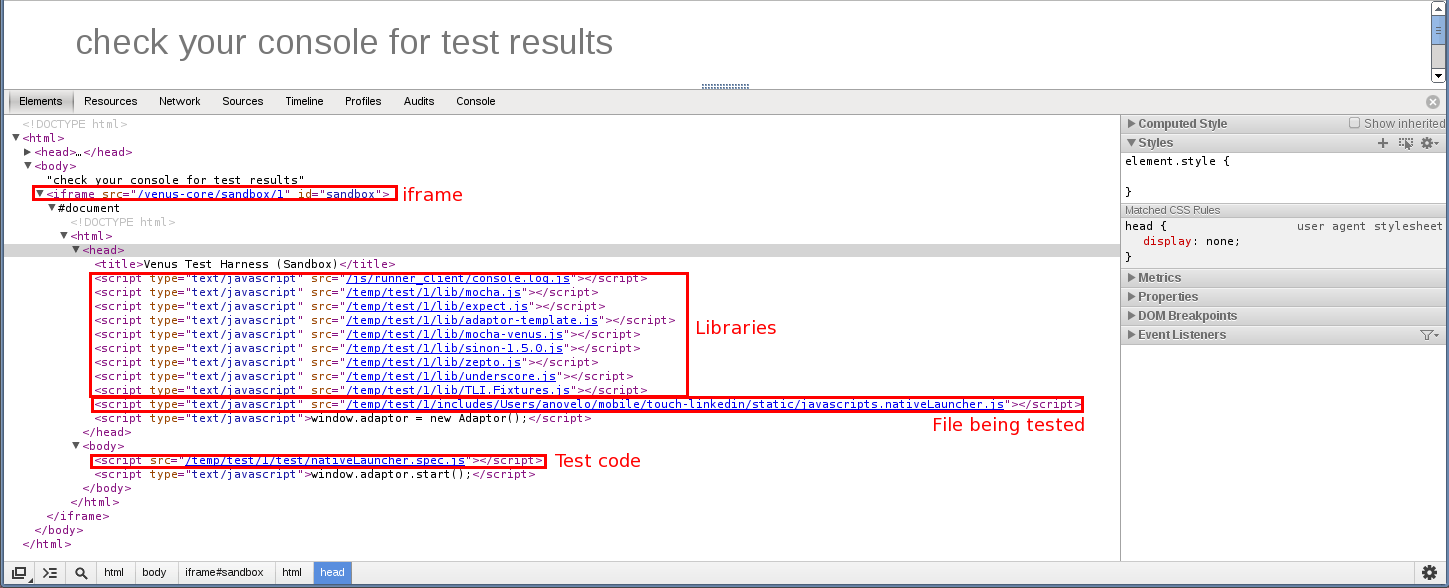The image size is (1449, 588).
Task: Open the underscore.js source link
Action: [449, 376]
